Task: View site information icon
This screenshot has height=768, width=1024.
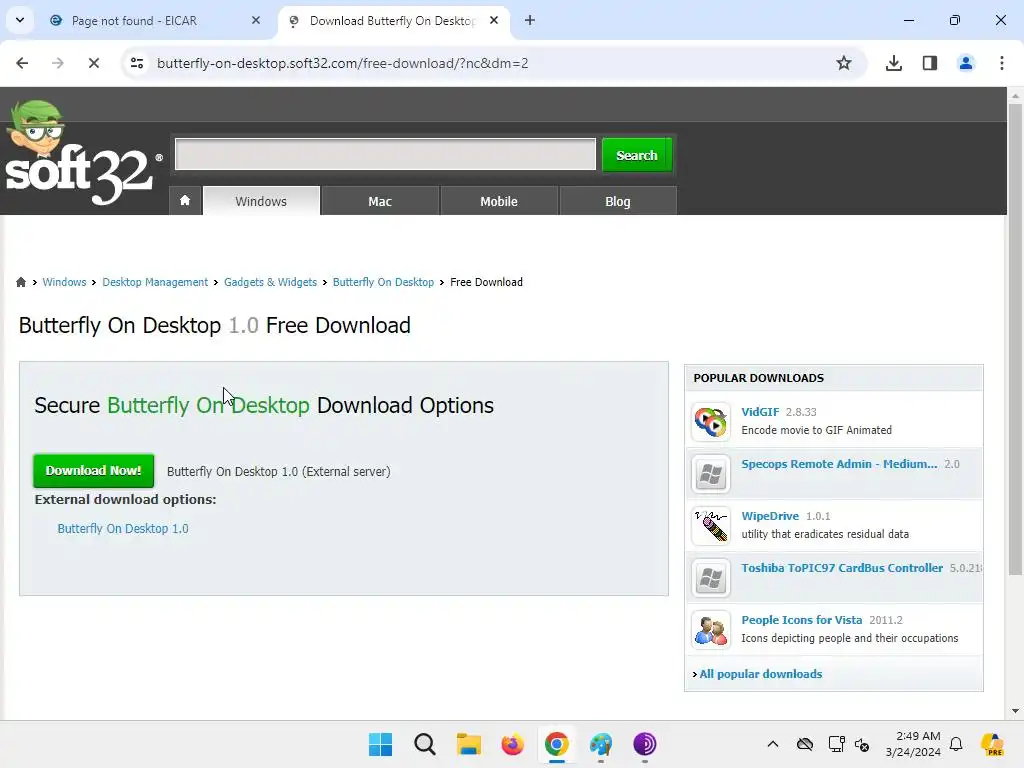Action: pos(137,63)
